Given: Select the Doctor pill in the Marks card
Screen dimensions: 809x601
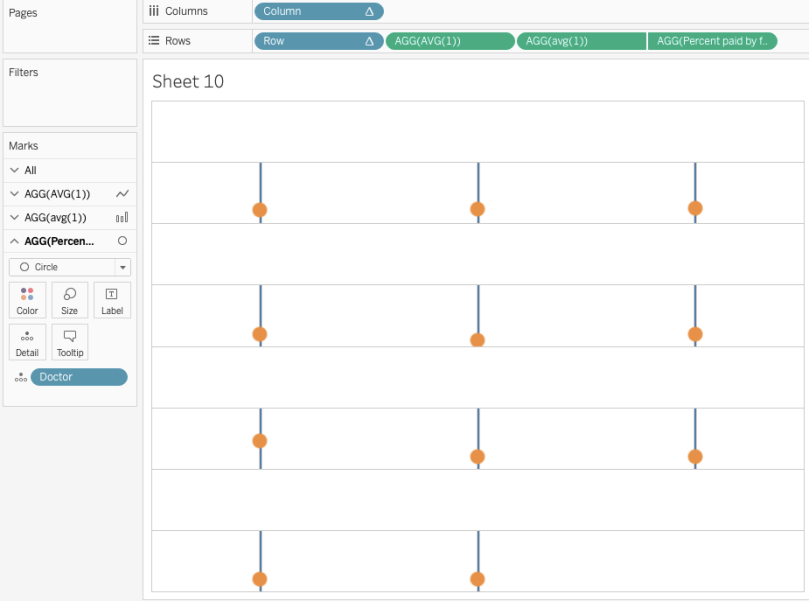Looking at the screenshot, I should pyautogui.click(x=79, y=377).
